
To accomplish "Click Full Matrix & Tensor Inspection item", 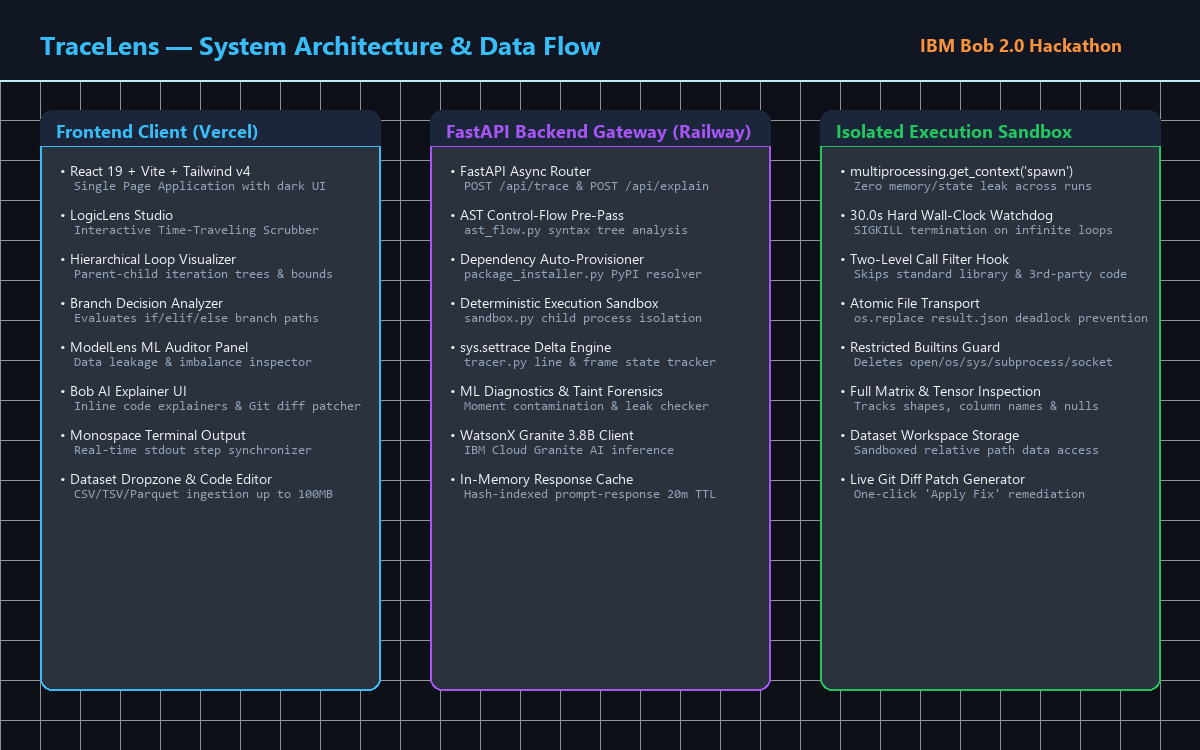I will click(940, 392).
